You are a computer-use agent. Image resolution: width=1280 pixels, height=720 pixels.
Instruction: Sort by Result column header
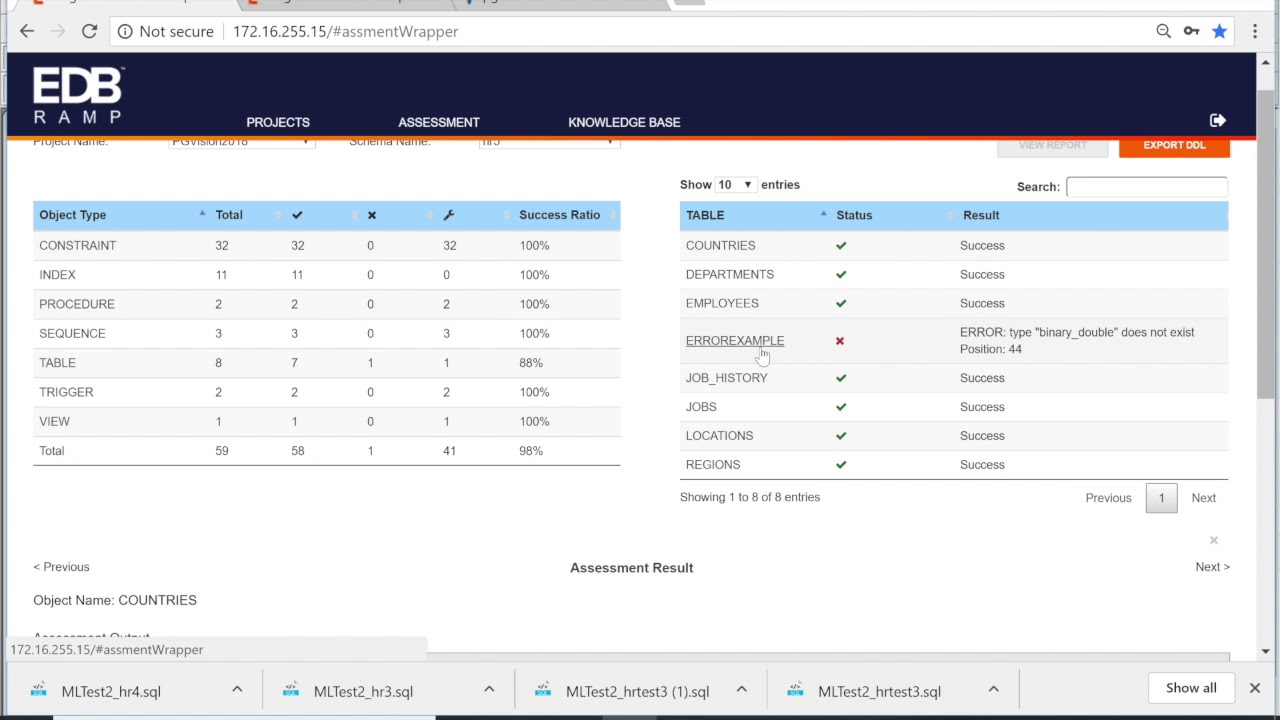(x=1092, y=215)
